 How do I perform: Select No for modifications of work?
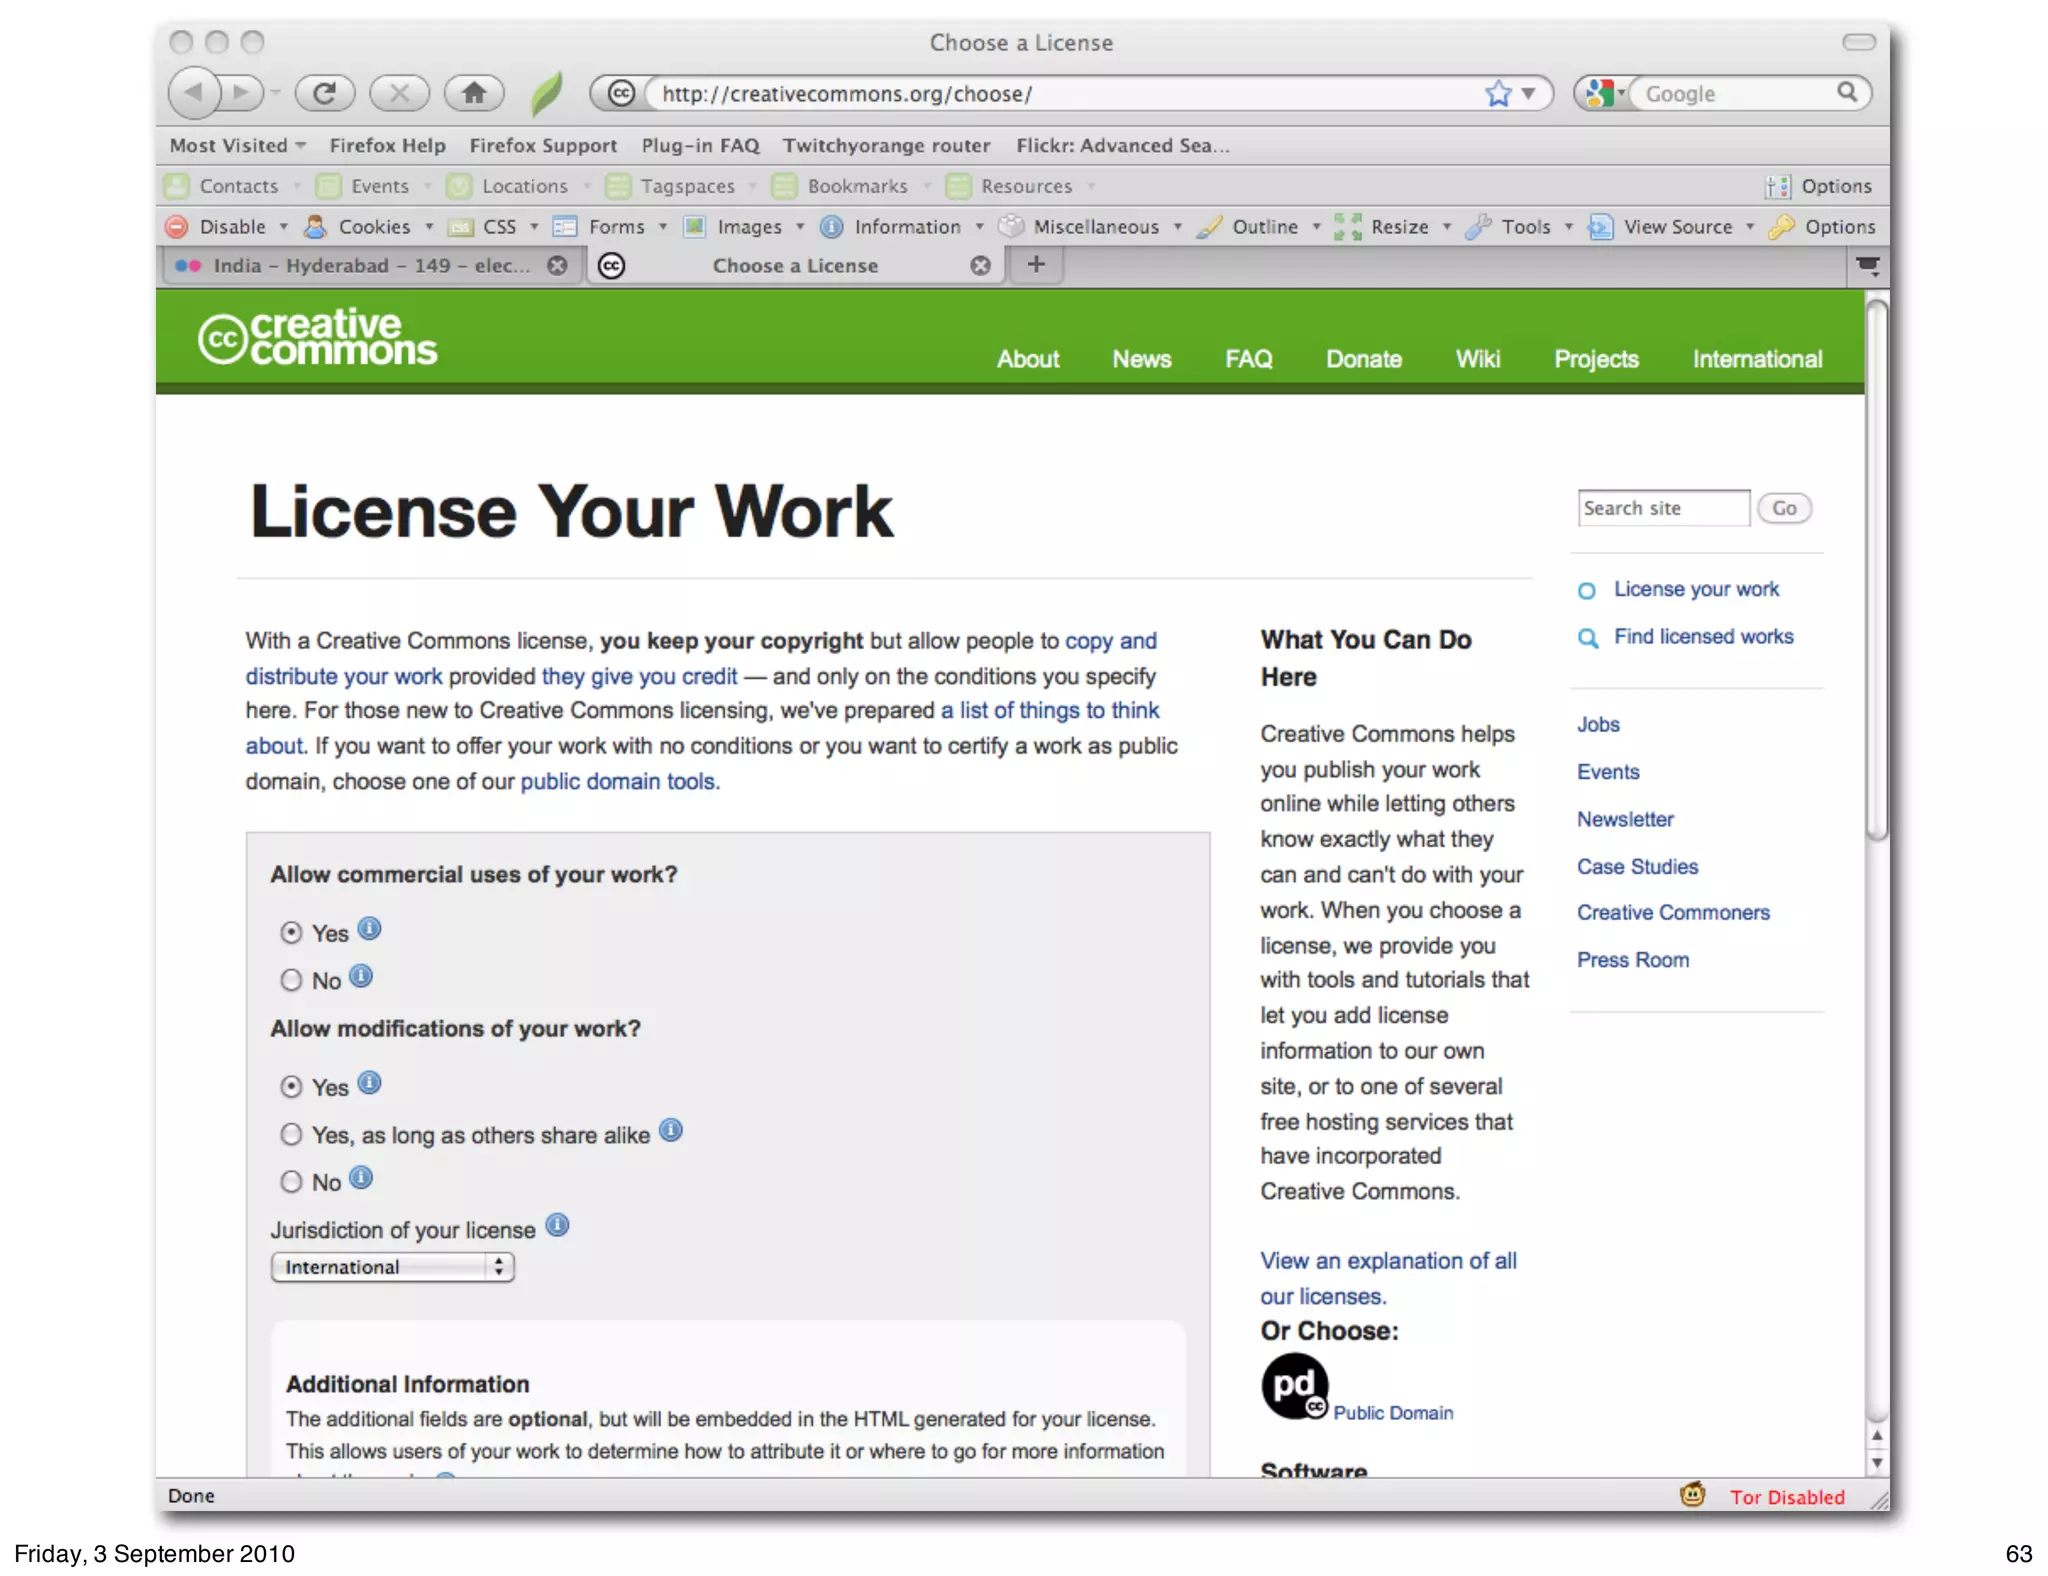pos(291,1183)
